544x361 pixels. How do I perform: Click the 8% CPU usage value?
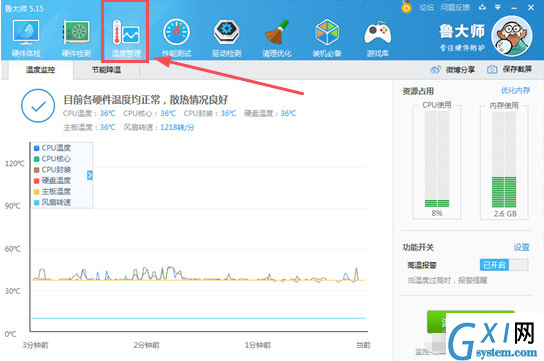(x=437, y=213)
